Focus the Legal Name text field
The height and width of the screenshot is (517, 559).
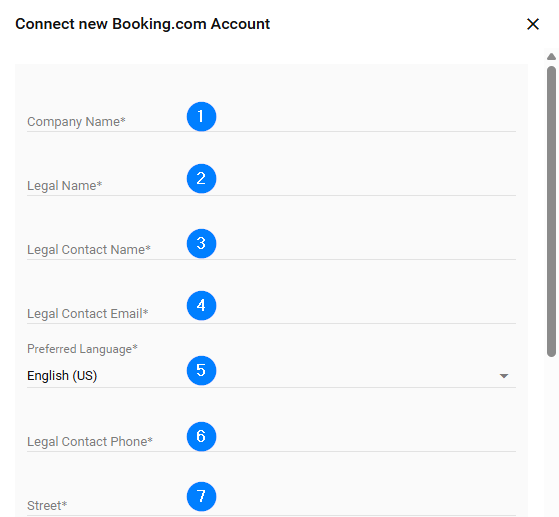271,185
